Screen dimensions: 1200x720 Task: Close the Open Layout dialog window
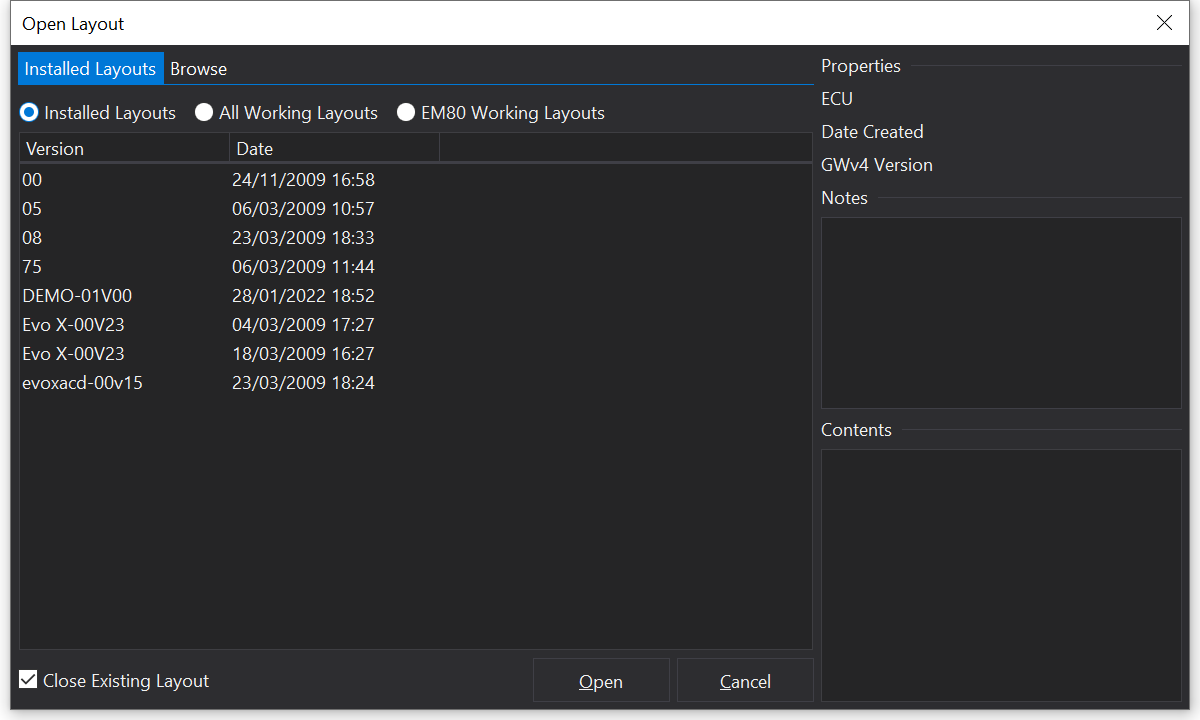[1164, 23]
